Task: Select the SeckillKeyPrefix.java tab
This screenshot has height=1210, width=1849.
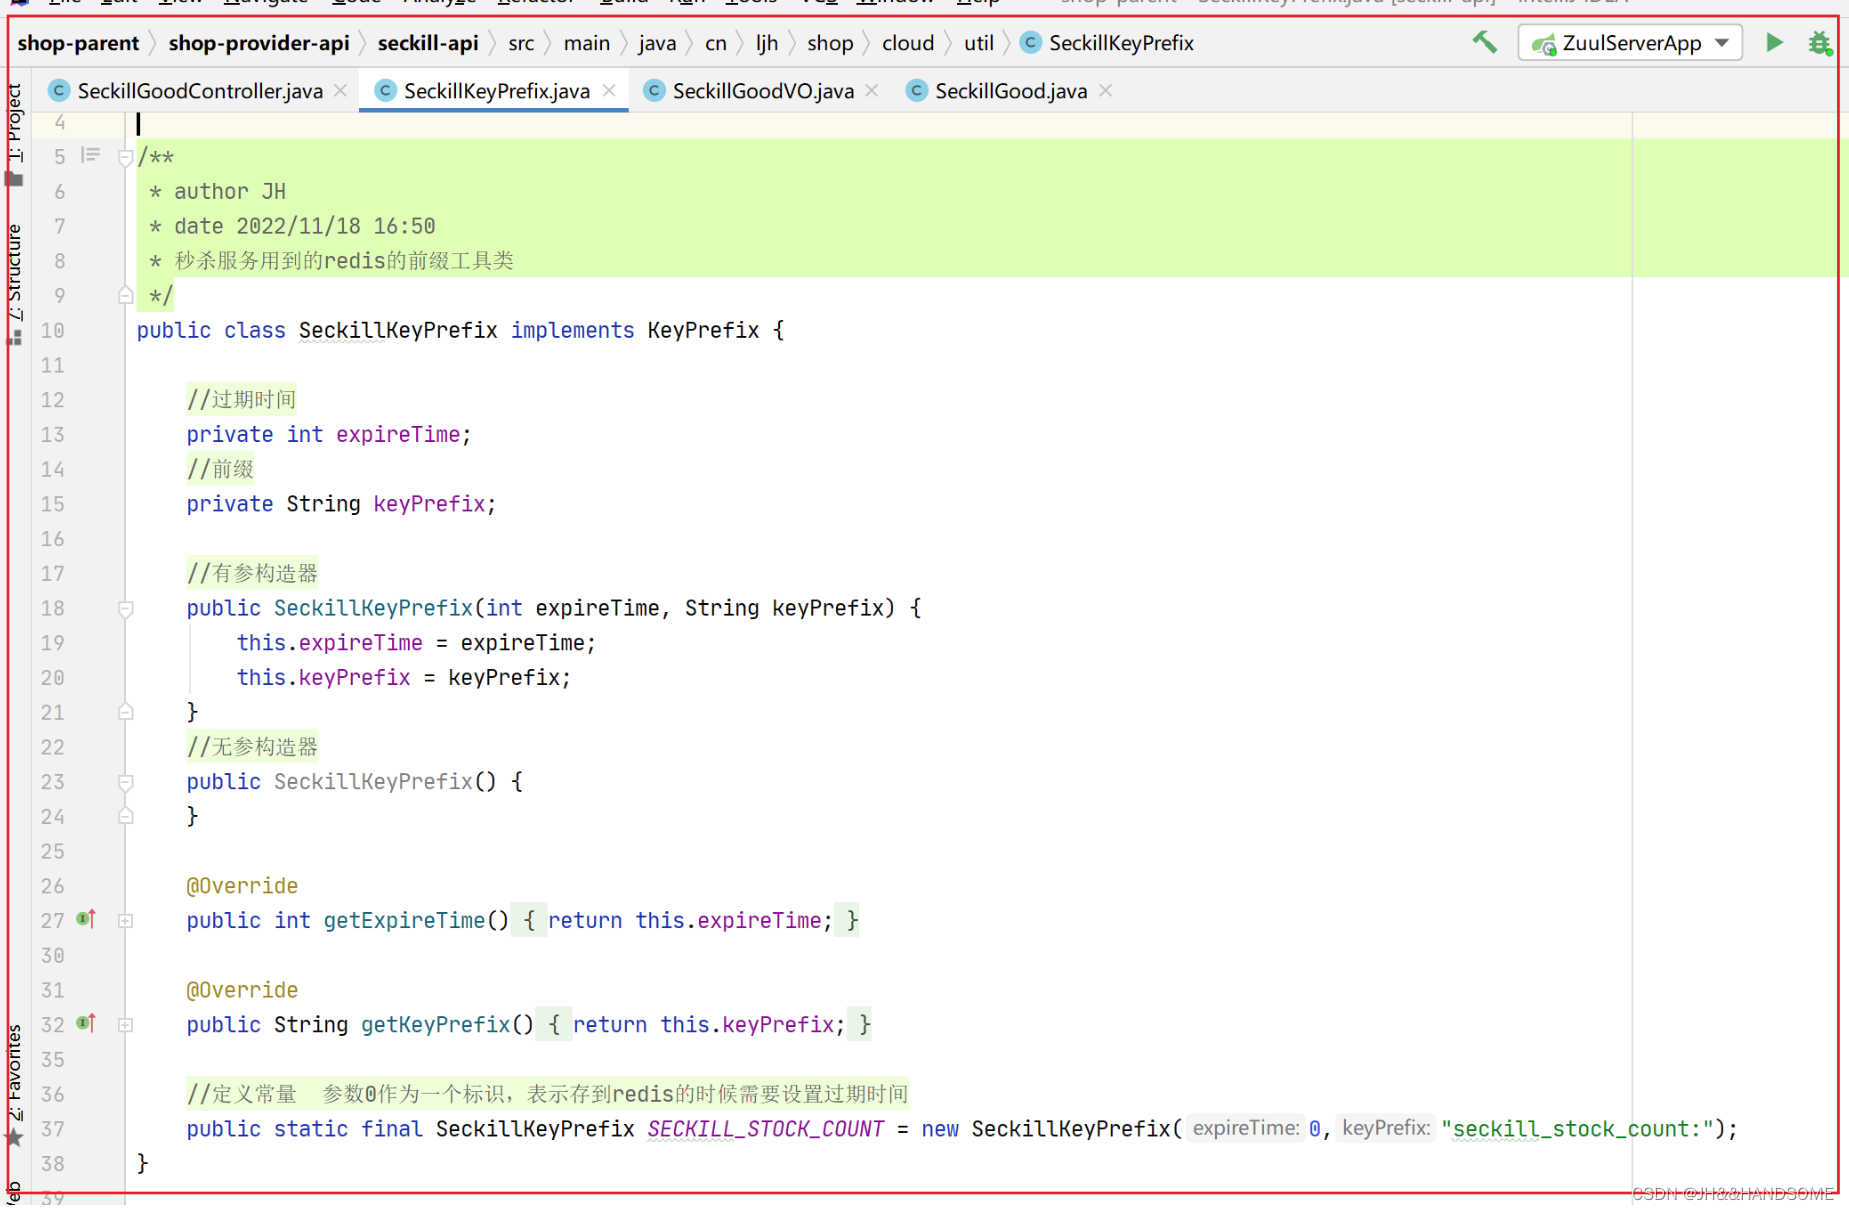Action: tap(496, 91)
